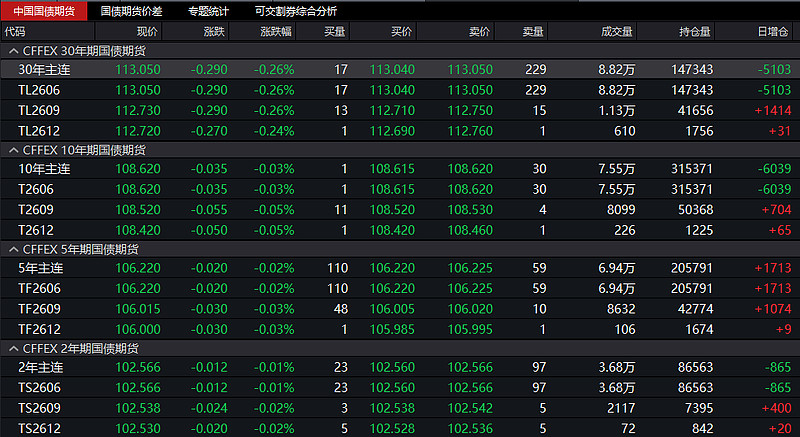800x437 pixels.
Task: Select the TS2612 contract row
Action: (x=400, y=428)
